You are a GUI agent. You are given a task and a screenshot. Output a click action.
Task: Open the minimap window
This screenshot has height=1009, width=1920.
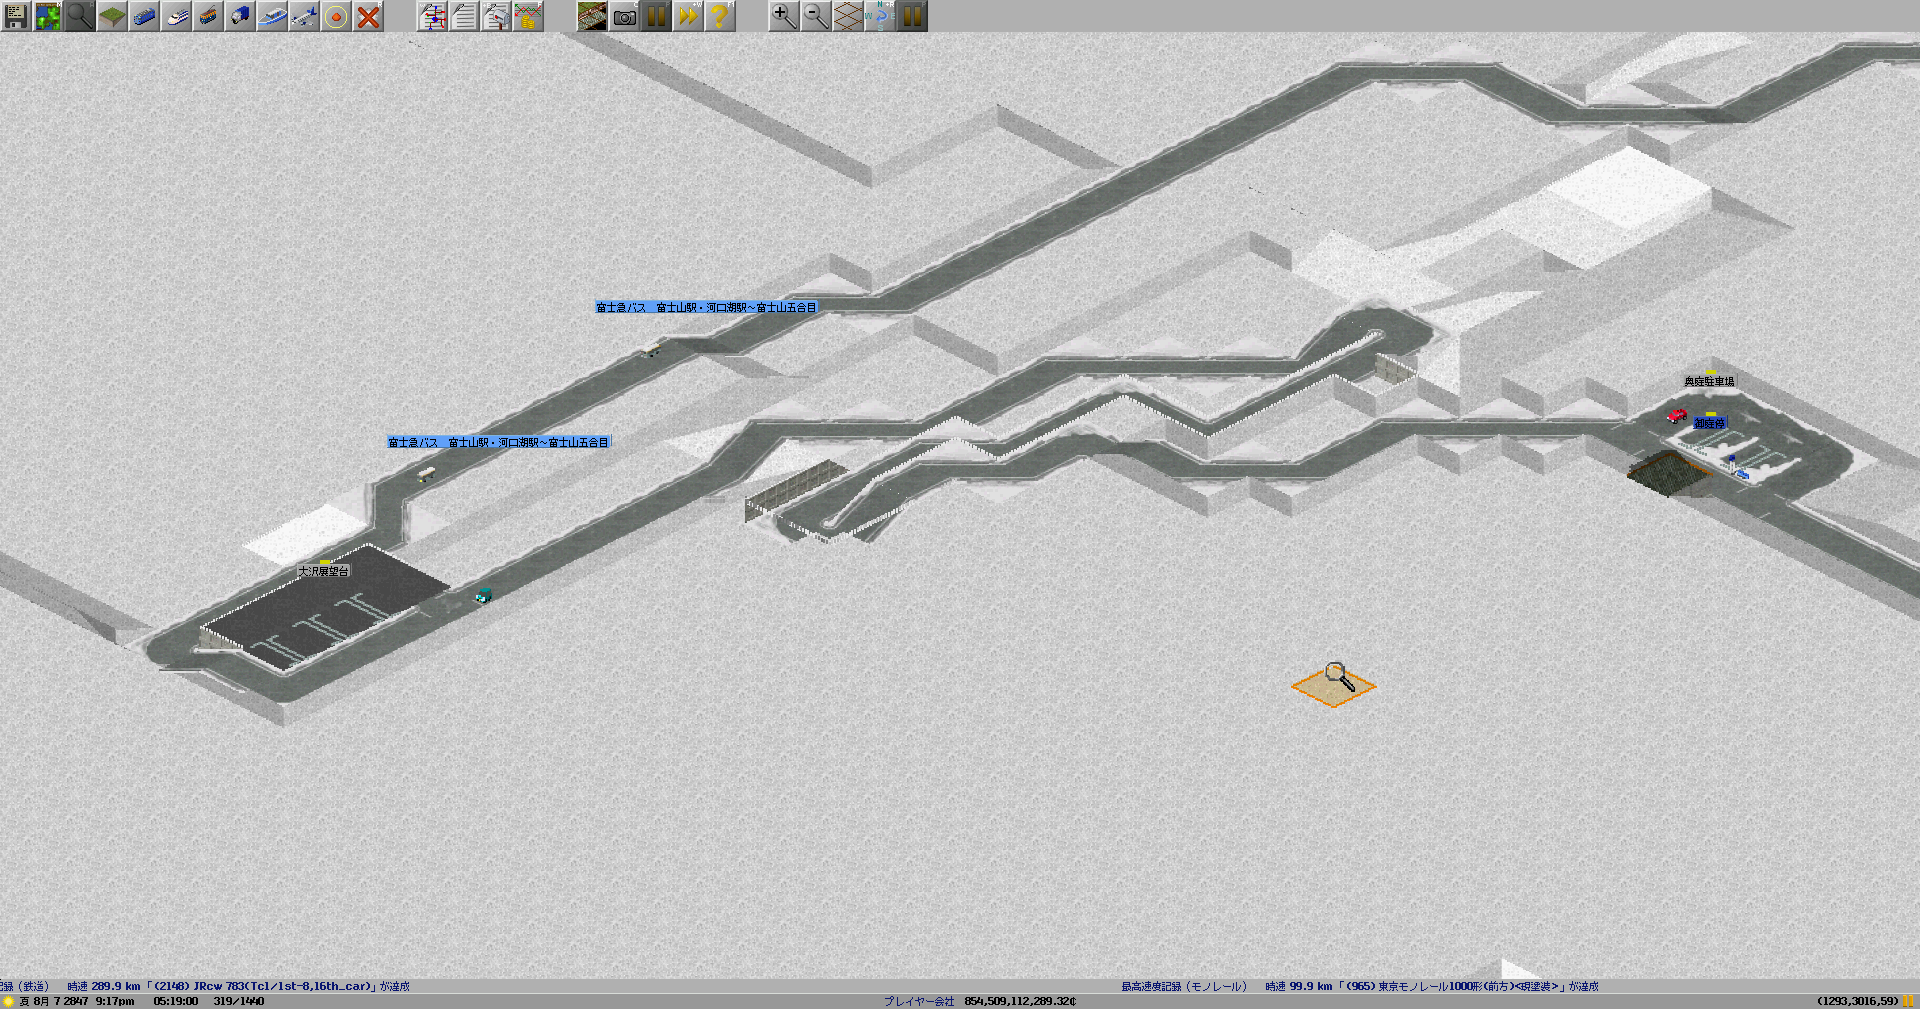point(48,16)
